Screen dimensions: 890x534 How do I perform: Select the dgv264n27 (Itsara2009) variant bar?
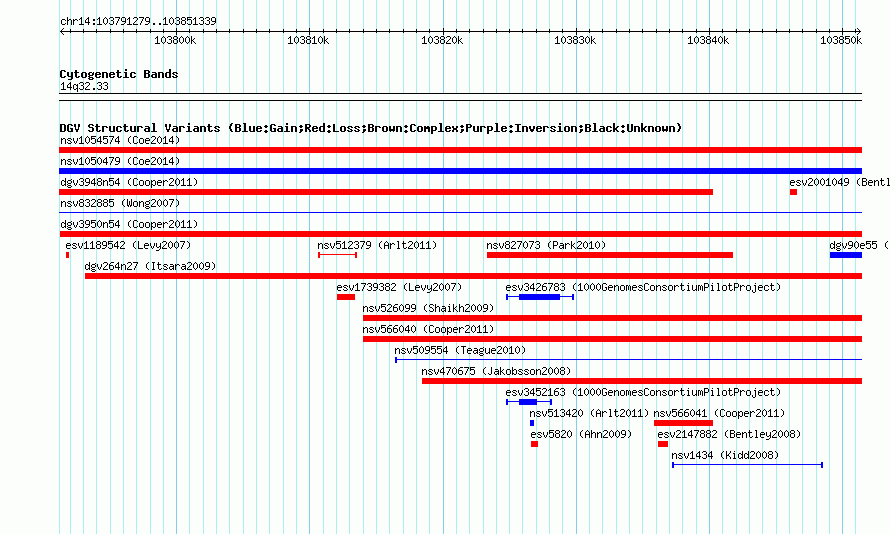pyautogui.click(x=473, y=276)
